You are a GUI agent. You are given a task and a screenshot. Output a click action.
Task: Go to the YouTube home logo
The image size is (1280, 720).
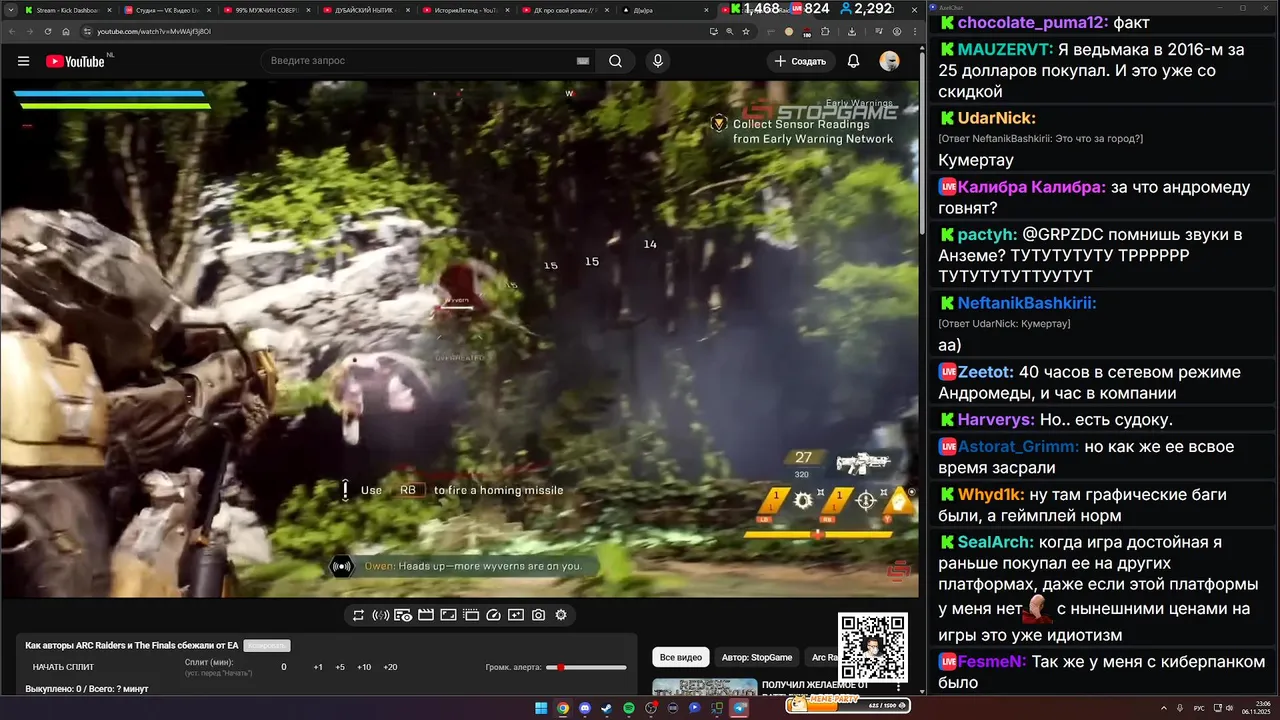click(x=75, y=61)
